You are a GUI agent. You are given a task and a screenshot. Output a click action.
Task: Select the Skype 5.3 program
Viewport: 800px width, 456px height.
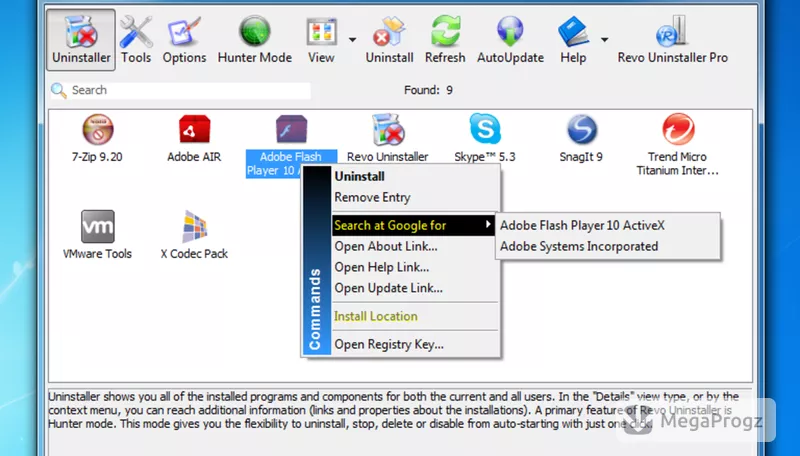[x=485, y=138]
